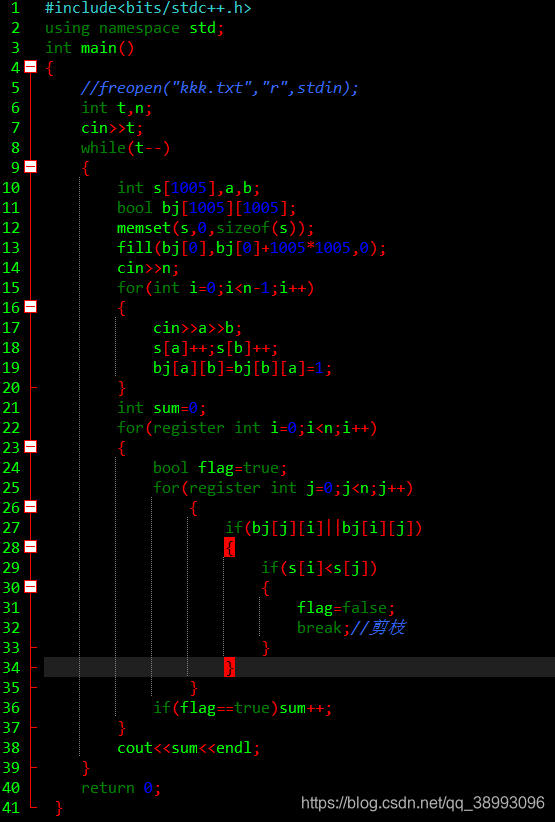Click the 'if(flag==true)sum++;' line

pyautogui.click(x=243, y=708)
